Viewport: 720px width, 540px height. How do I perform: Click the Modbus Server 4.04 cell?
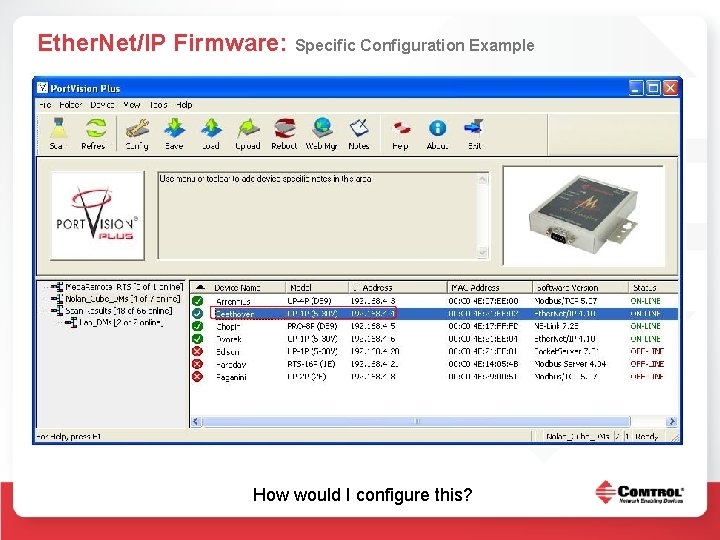(570, 364)
